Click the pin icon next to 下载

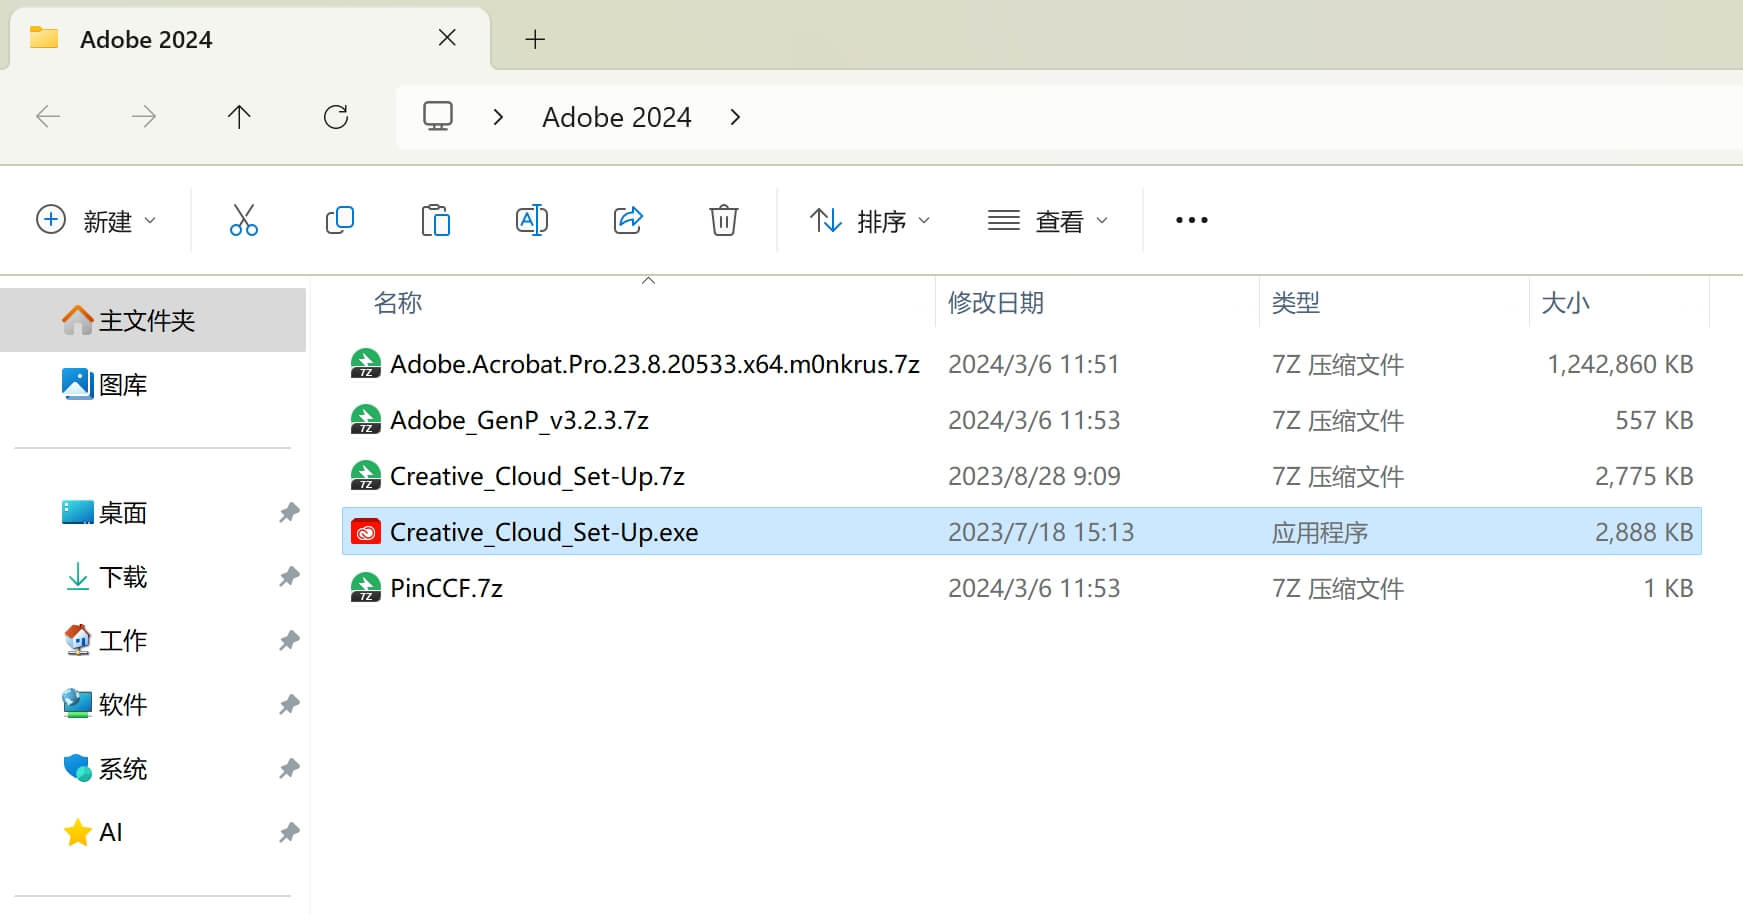(x=289, y=577)
